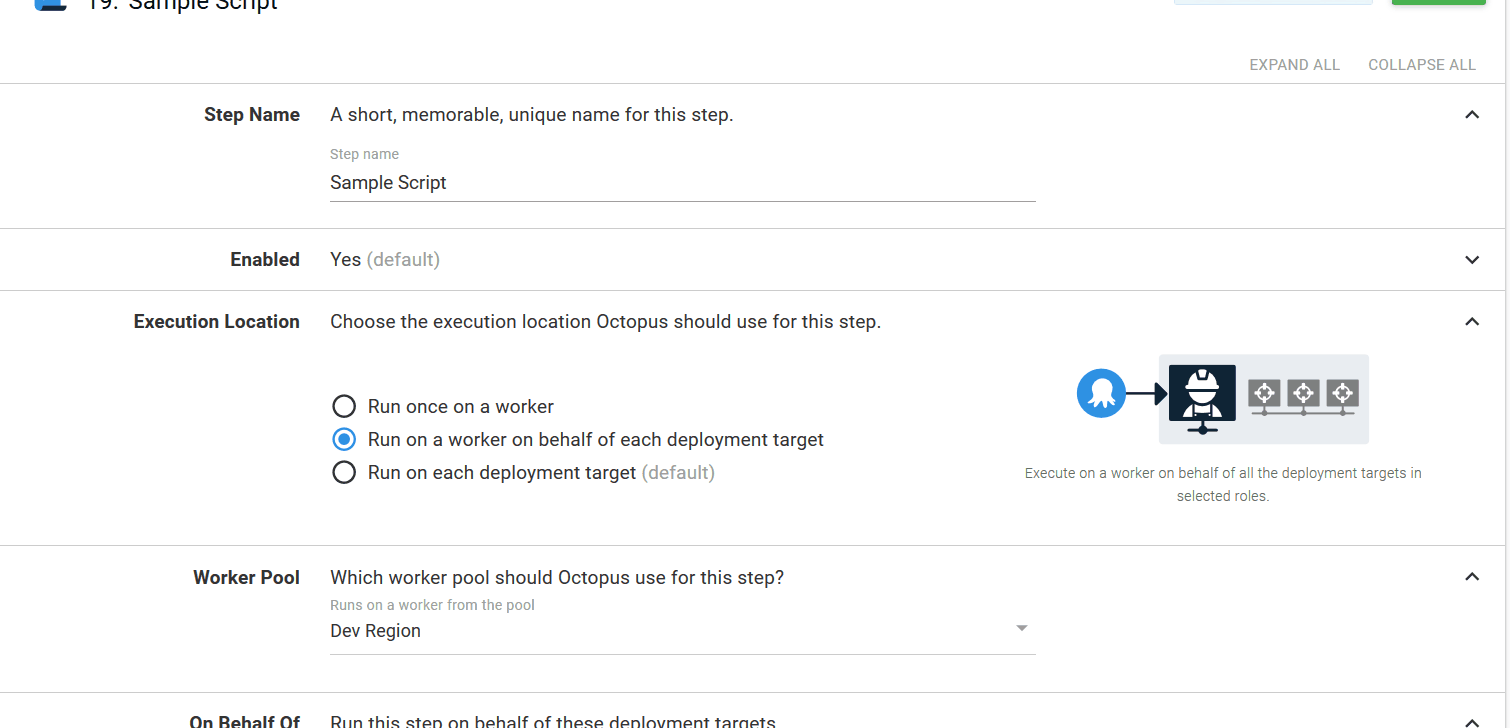Collapse the Worker Pool section
Viewport: 1510px width, 728px height.
point(1472,576)
